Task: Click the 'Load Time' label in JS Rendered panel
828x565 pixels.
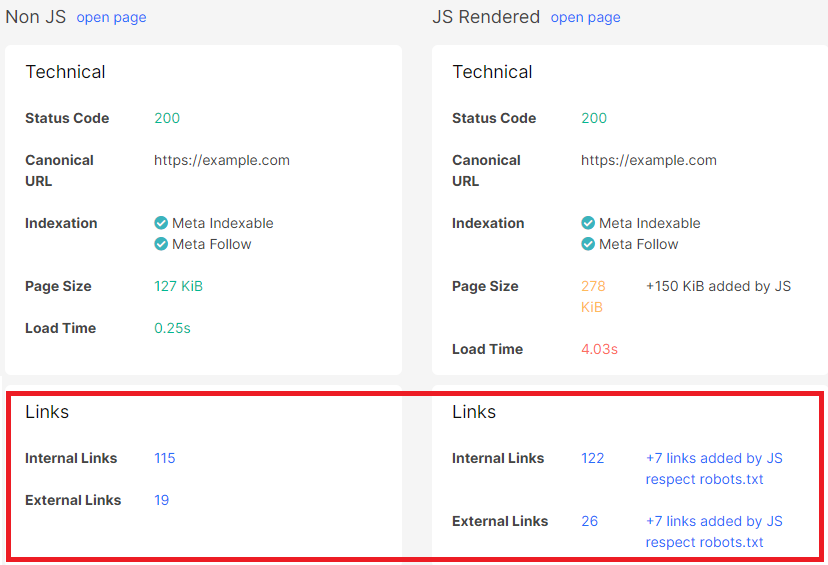Action: [487, 349]
